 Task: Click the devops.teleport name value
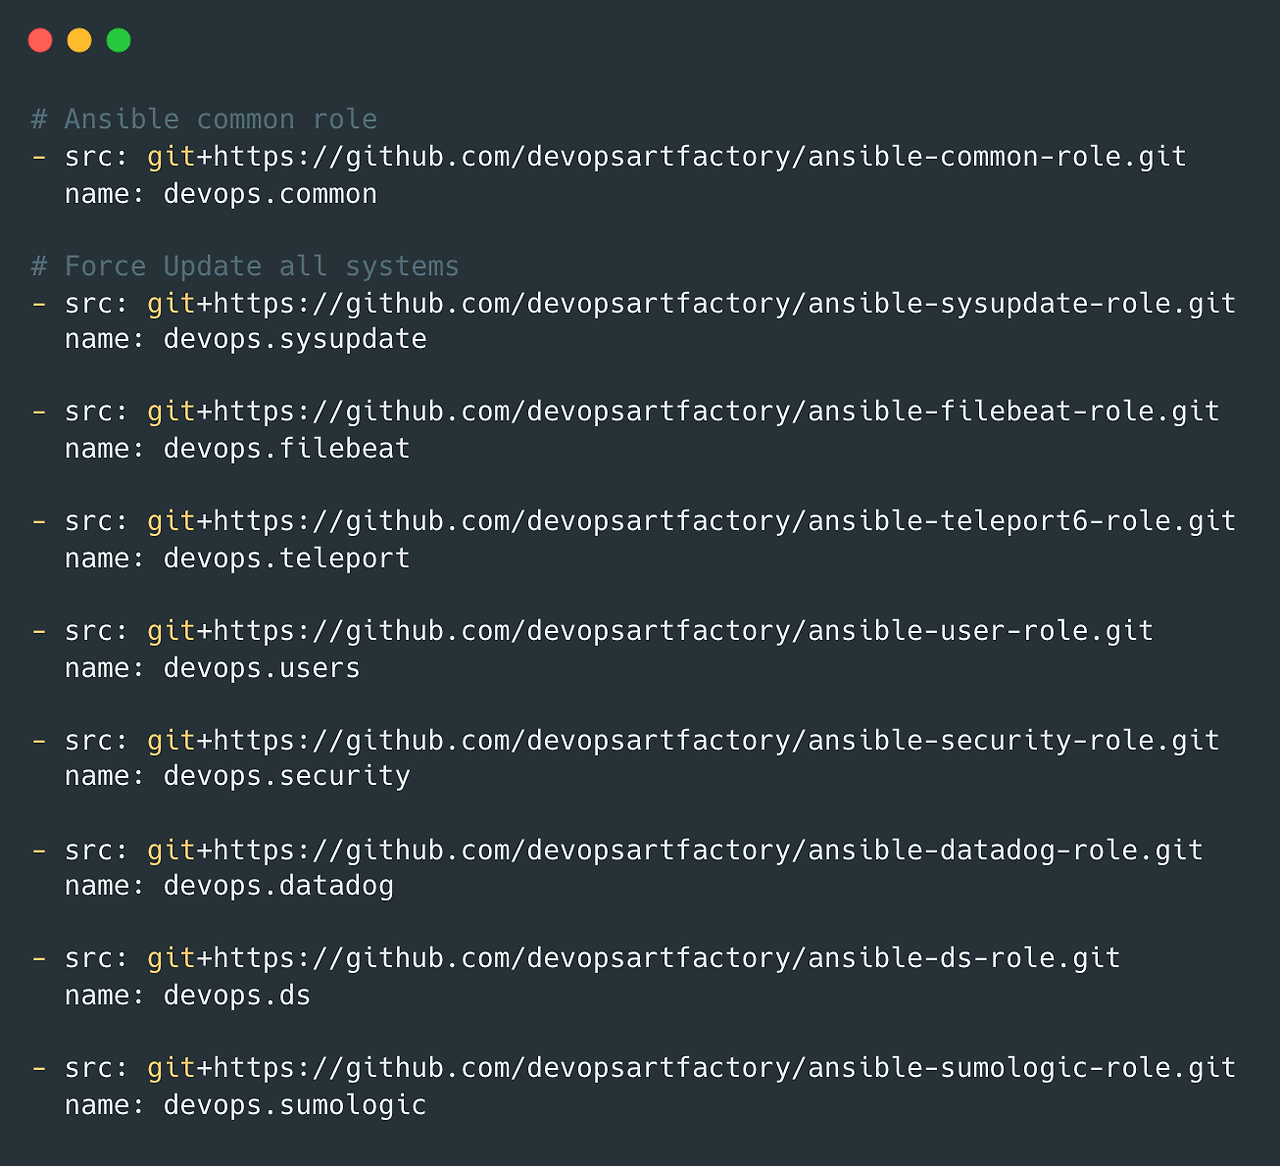click(287, 559)
